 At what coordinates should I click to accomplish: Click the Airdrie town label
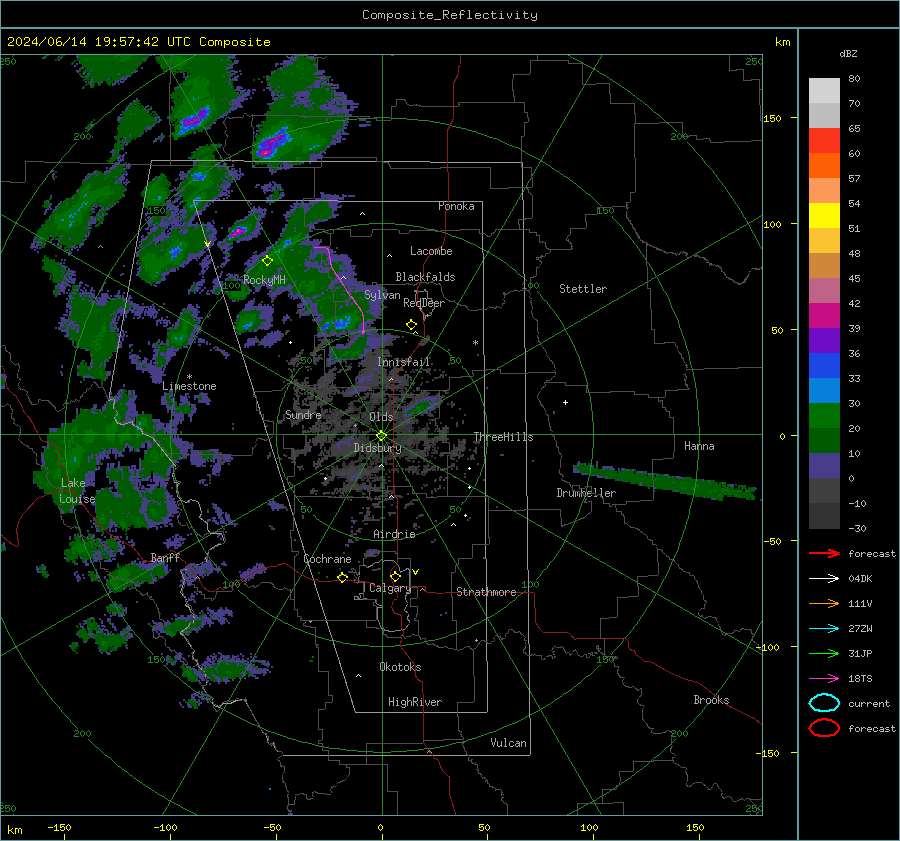coord(394,534)
